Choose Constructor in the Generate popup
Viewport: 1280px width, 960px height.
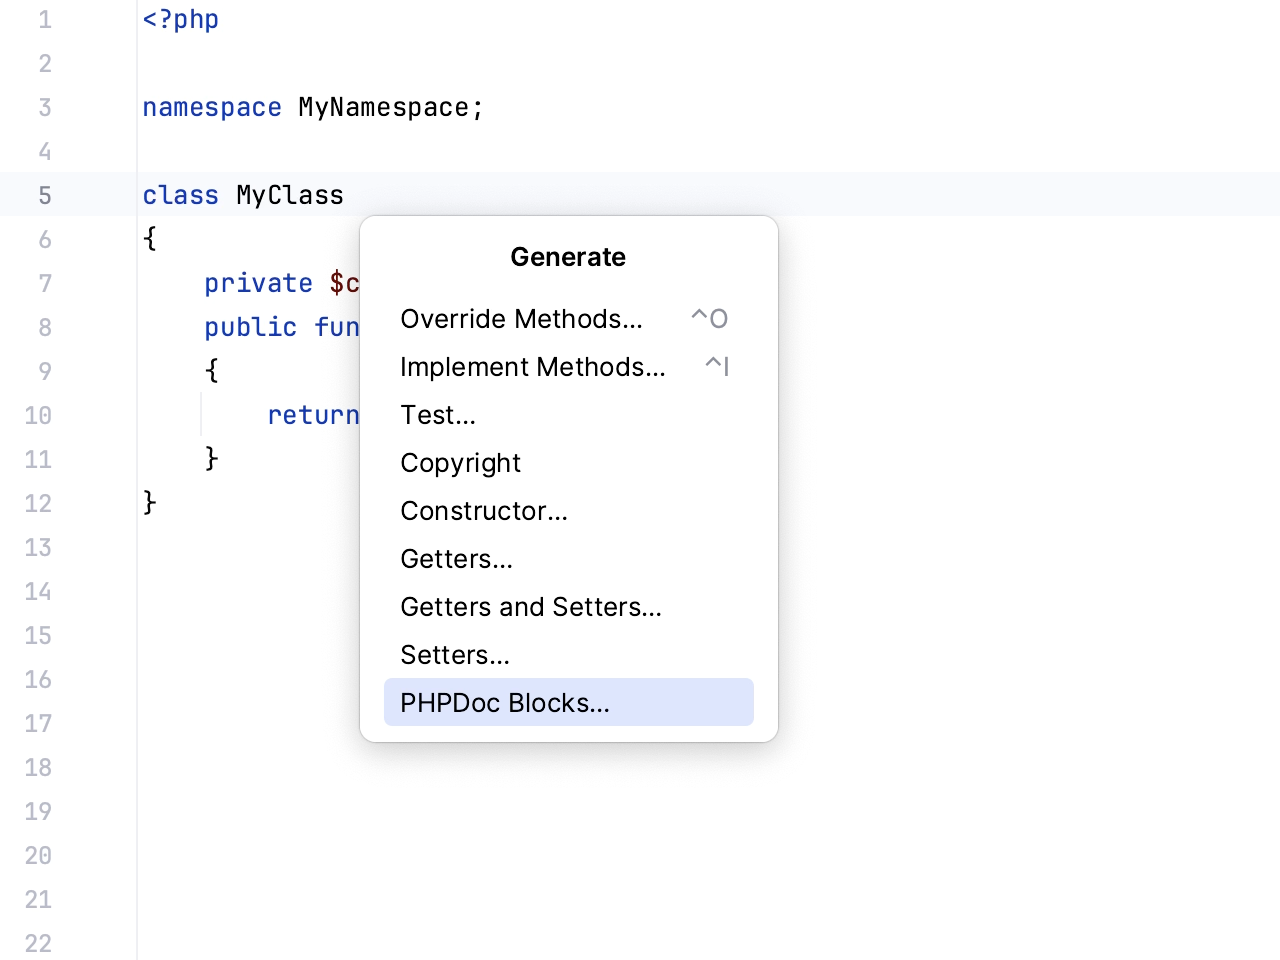(483, 511)
